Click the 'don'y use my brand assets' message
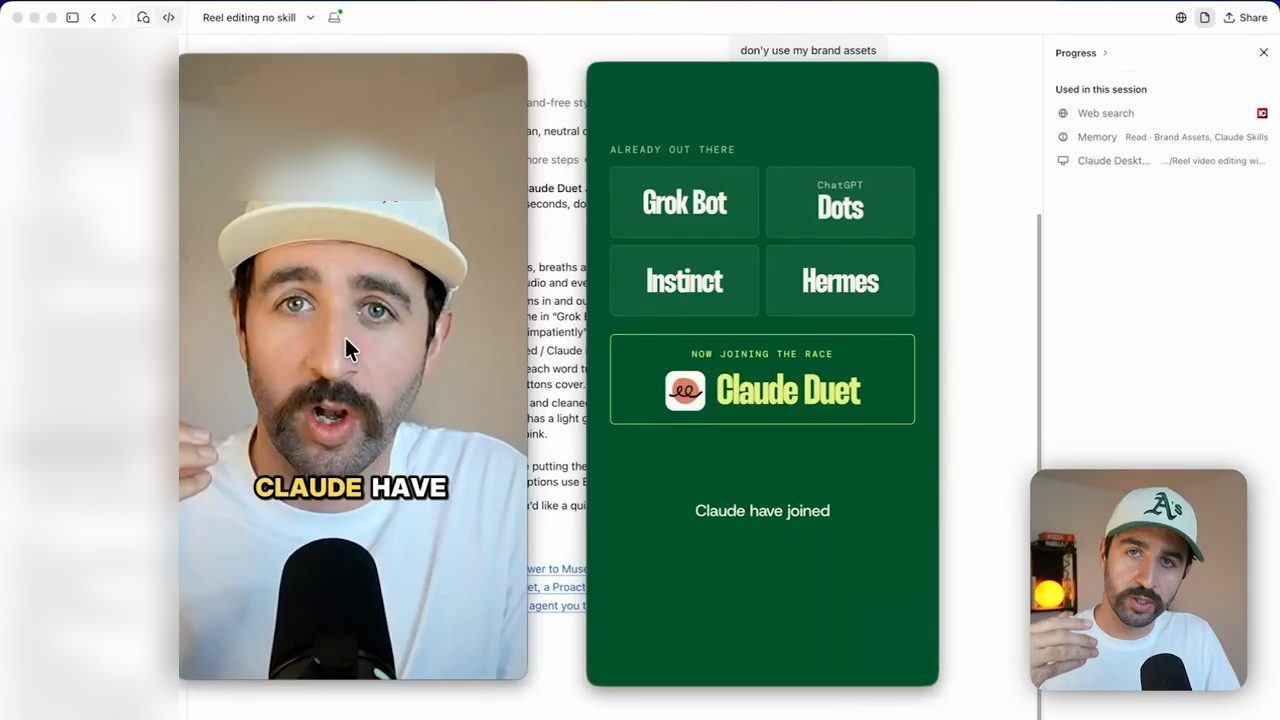Viewport: 1280px width, 720px height. (808, 50)
